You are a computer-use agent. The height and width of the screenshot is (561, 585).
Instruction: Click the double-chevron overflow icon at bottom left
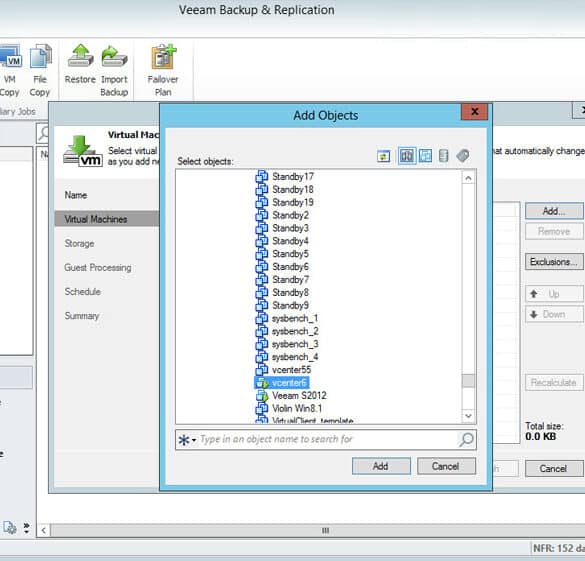[x=26, y=527]
